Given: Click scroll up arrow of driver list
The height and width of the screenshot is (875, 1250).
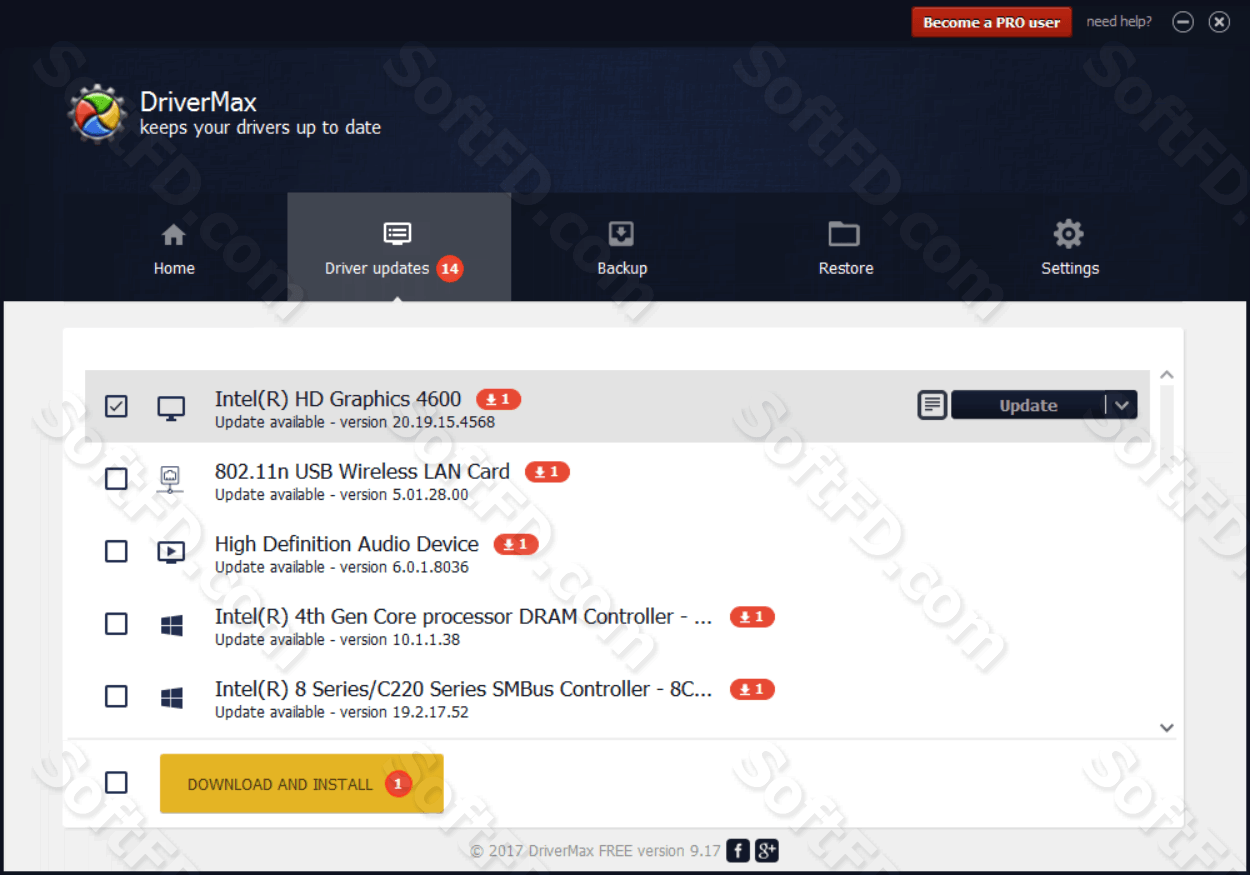Looking at the screenshot, I should pyautogui.click(x=1166, y=375).
